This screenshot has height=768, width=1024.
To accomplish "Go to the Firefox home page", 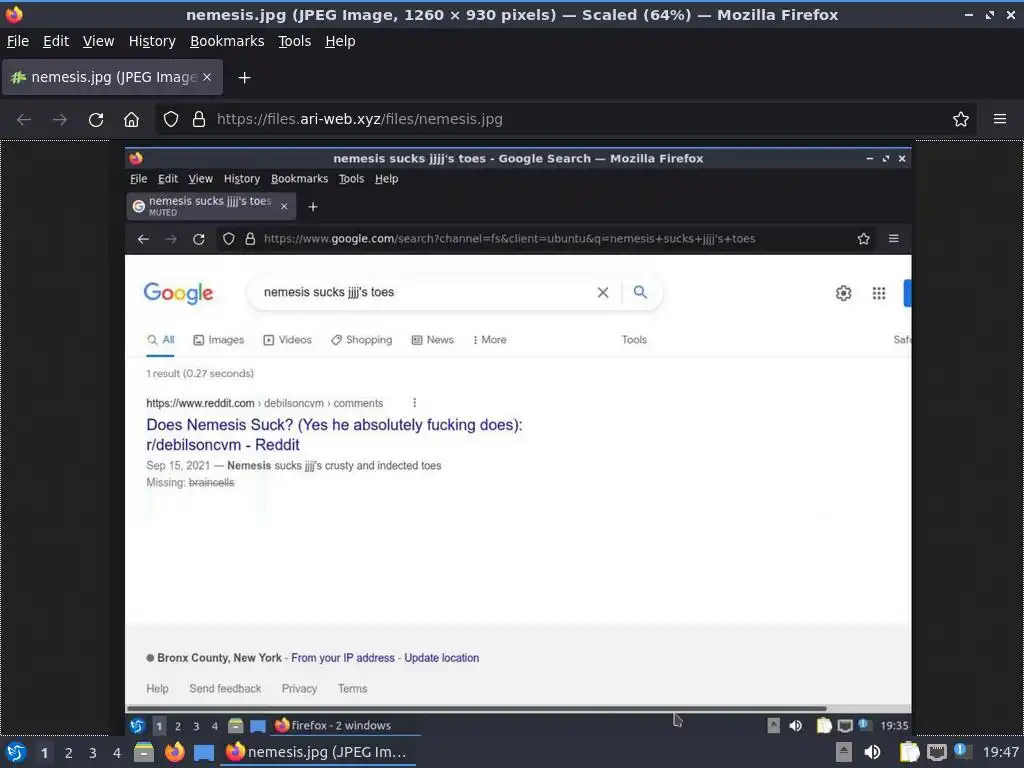I will coord(131,120).
